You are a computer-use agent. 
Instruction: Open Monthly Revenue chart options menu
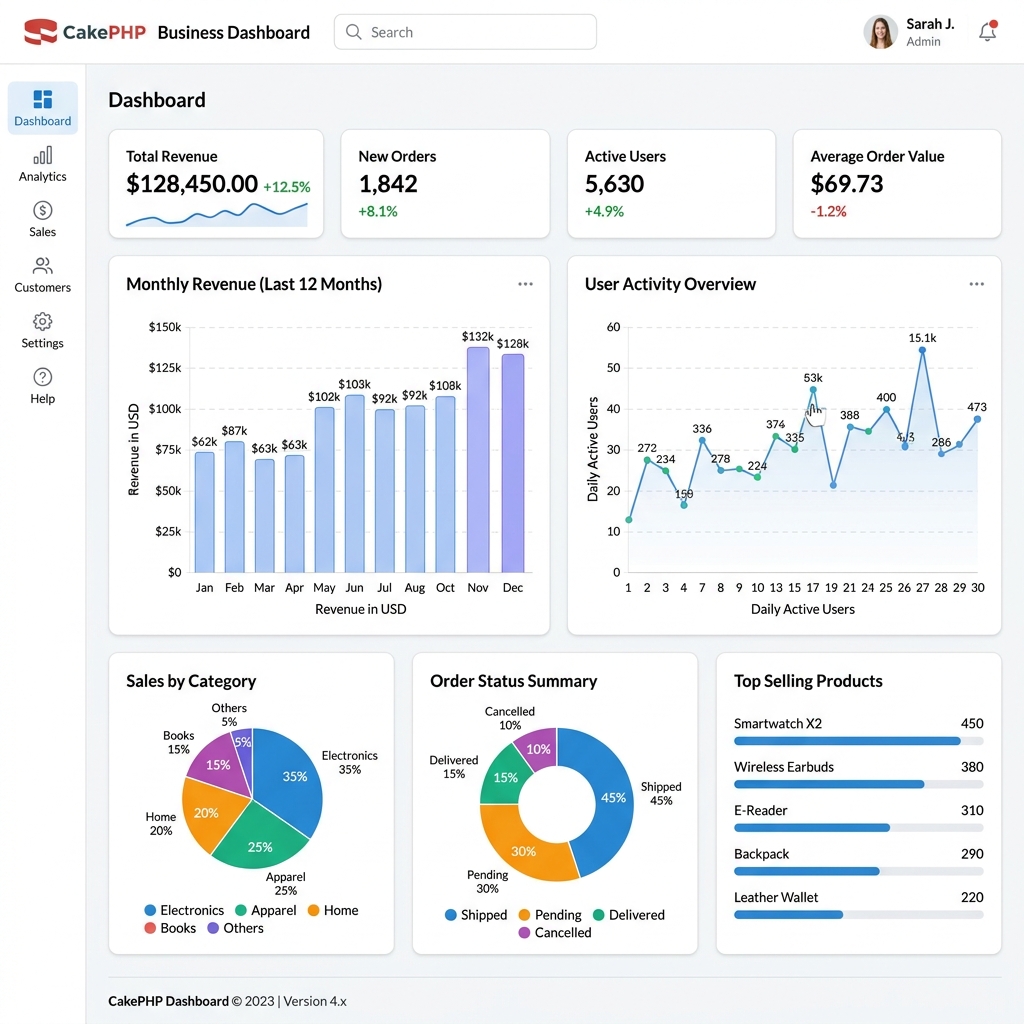pyautogui.click(x=525, y=284)
